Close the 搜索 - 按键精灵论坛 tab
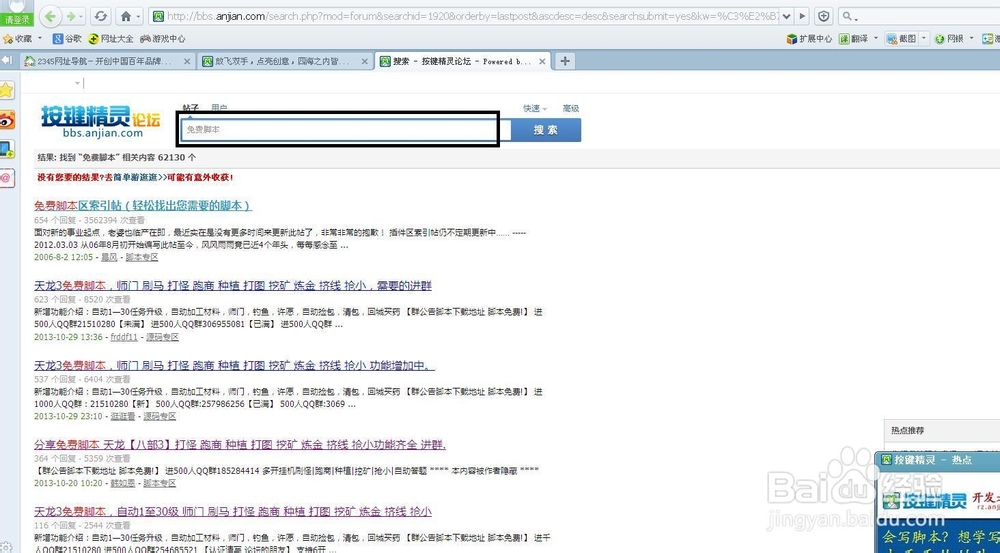The width and height of the screenshot is (1000, 553). (543, 62)
